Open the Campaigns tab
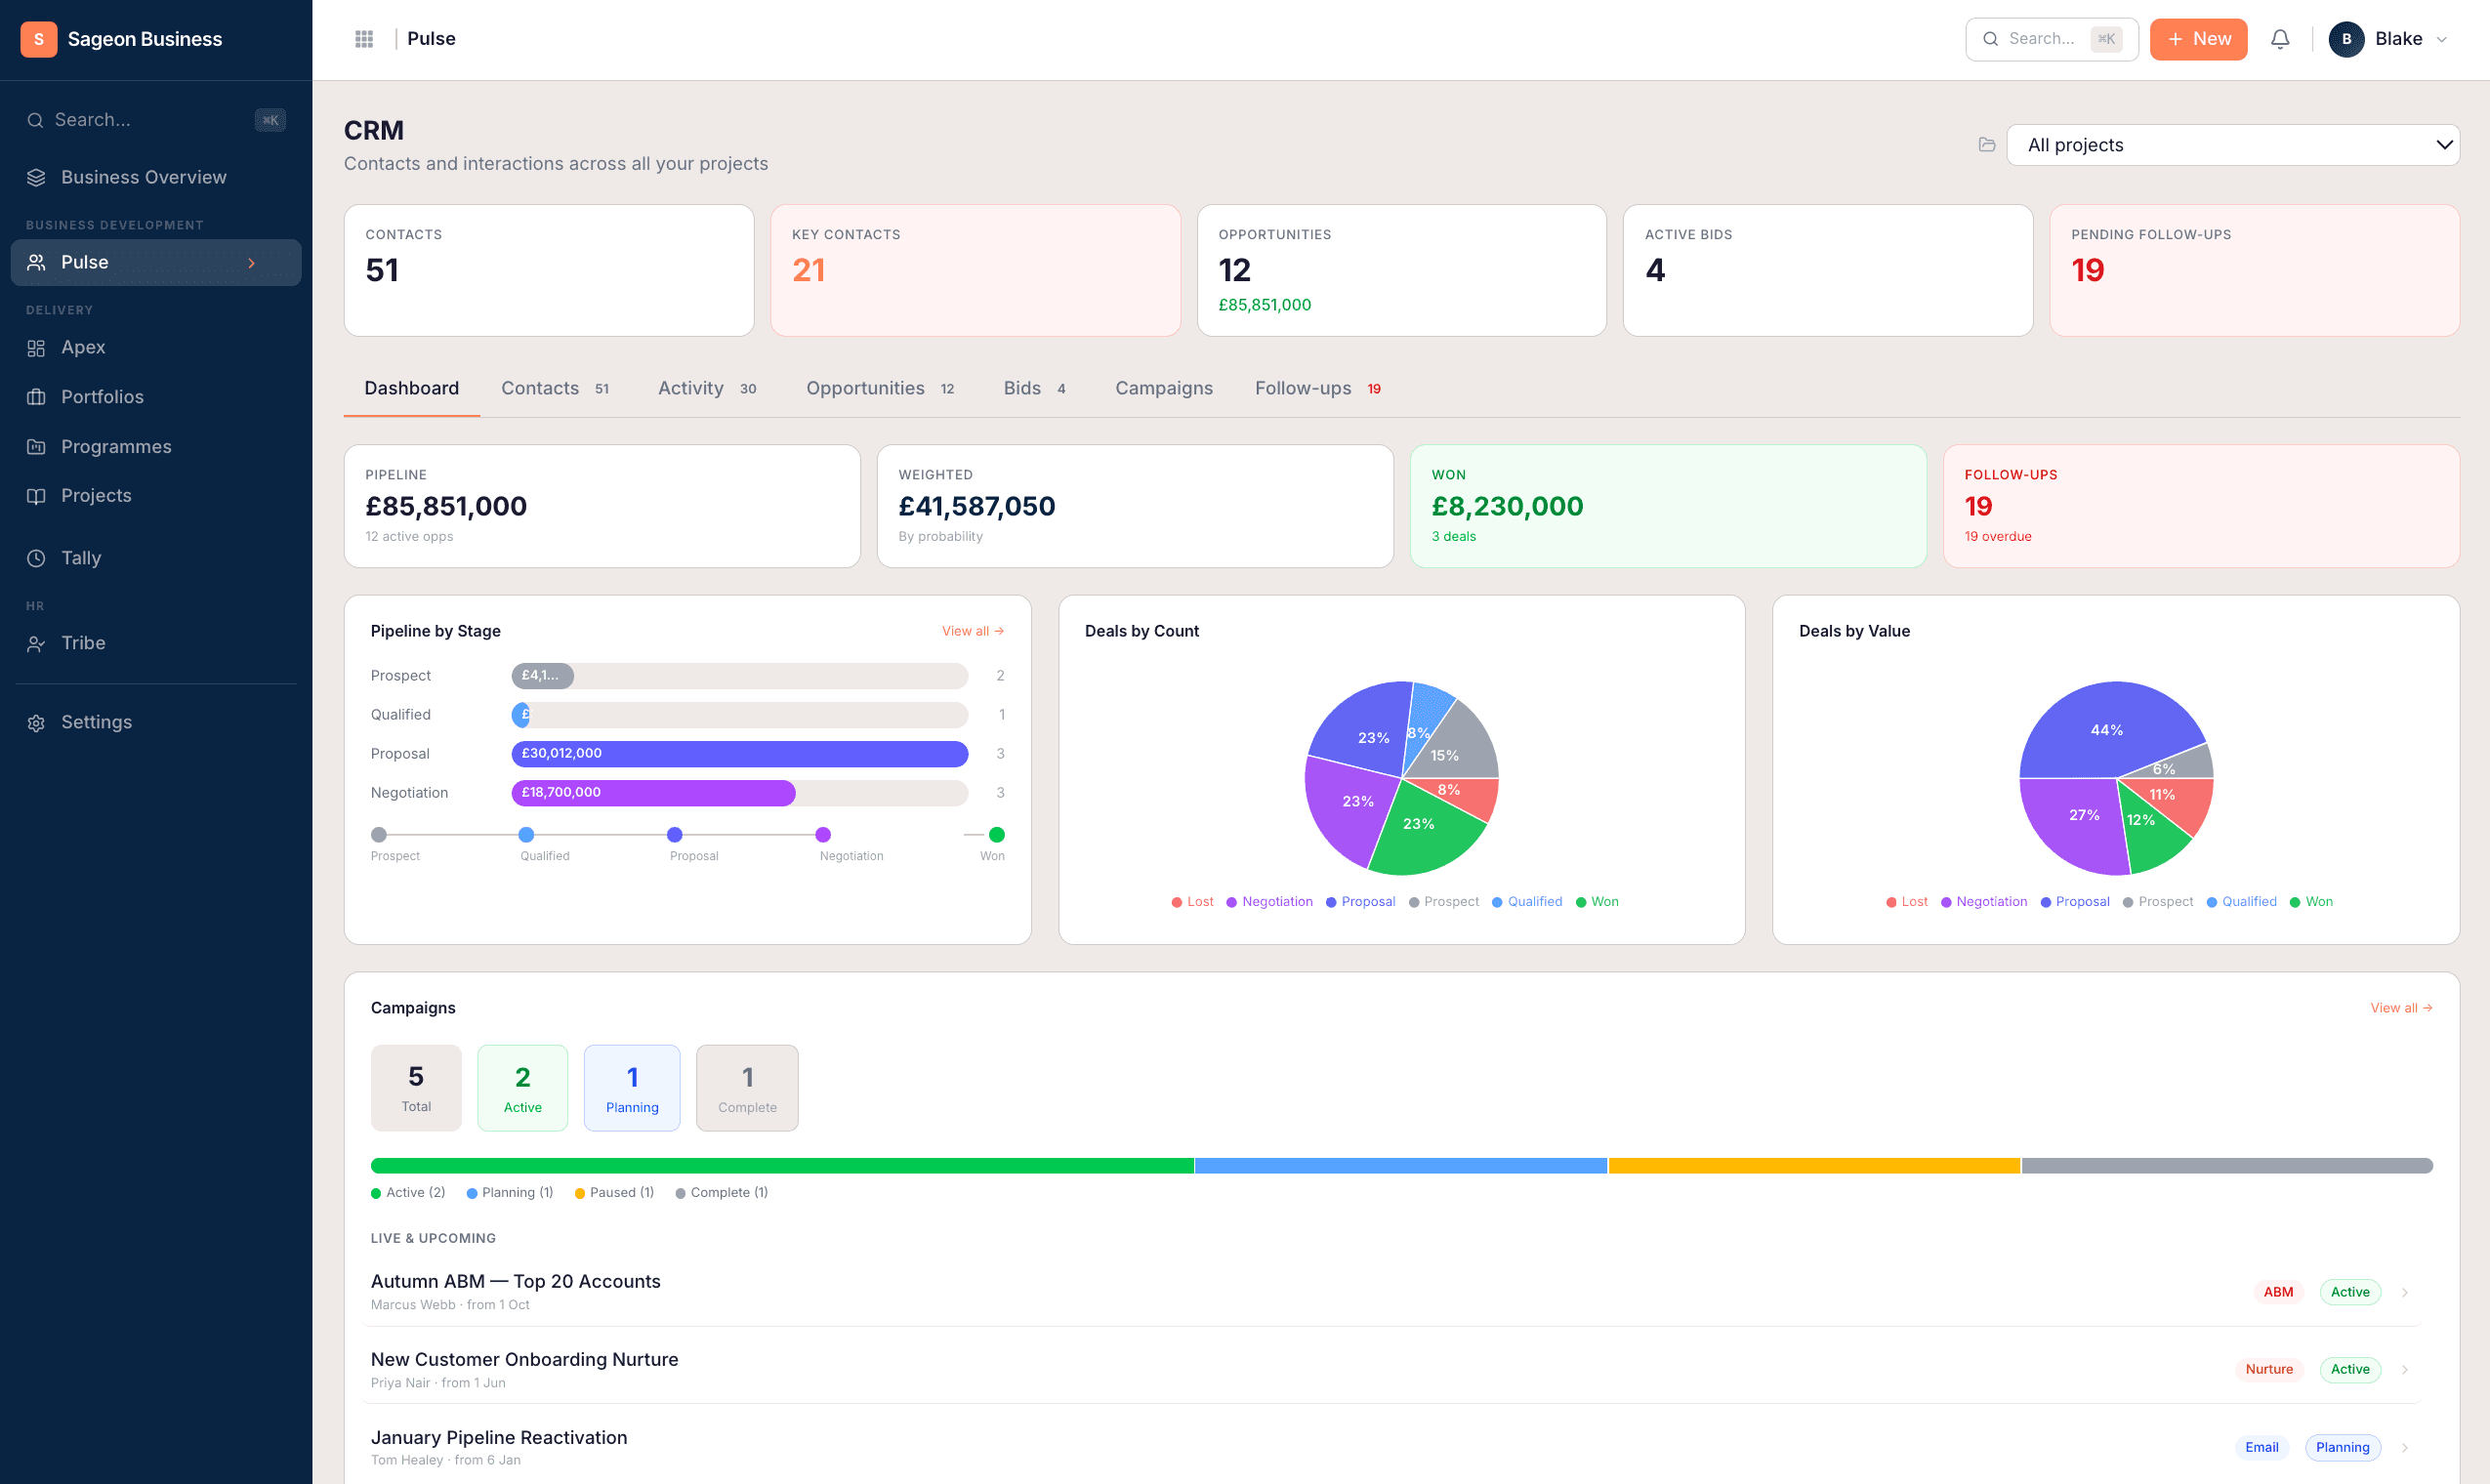 point(1164,388)
